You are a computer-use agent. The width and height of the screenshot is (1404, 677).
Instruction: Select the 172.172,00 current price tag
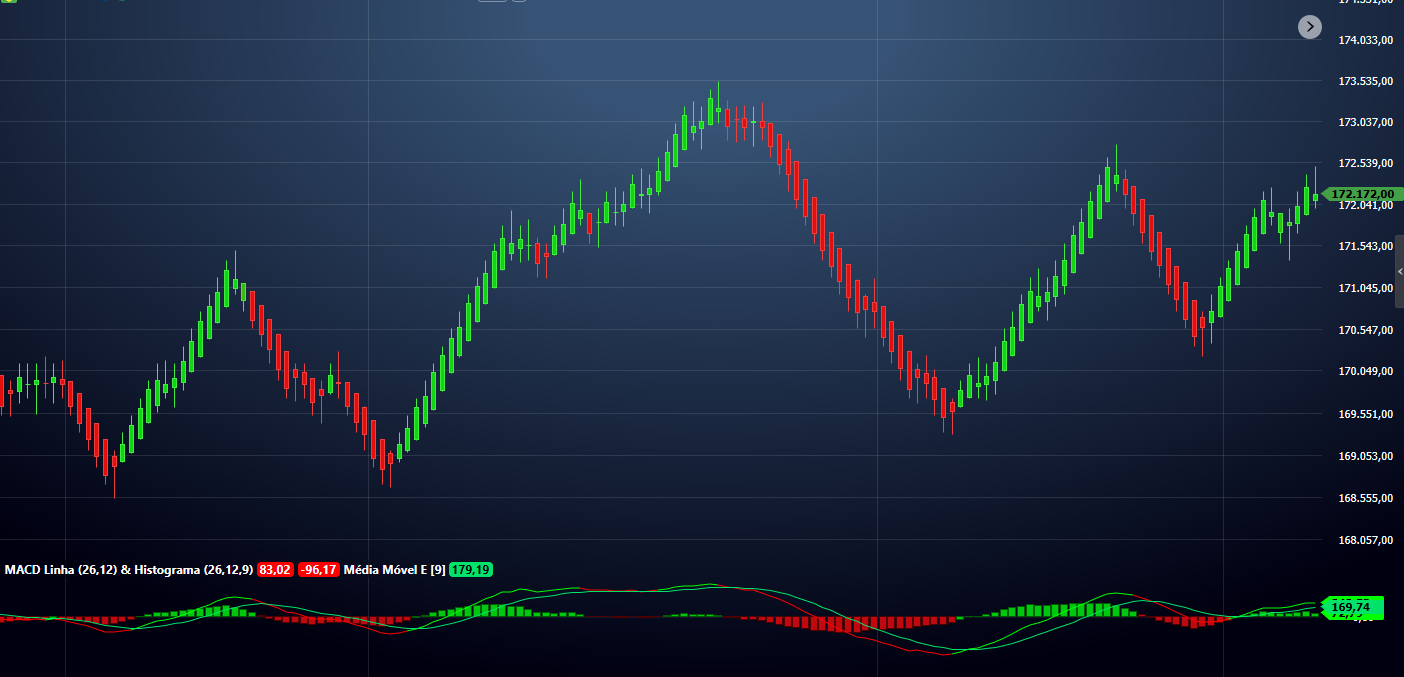[1362, 194]
